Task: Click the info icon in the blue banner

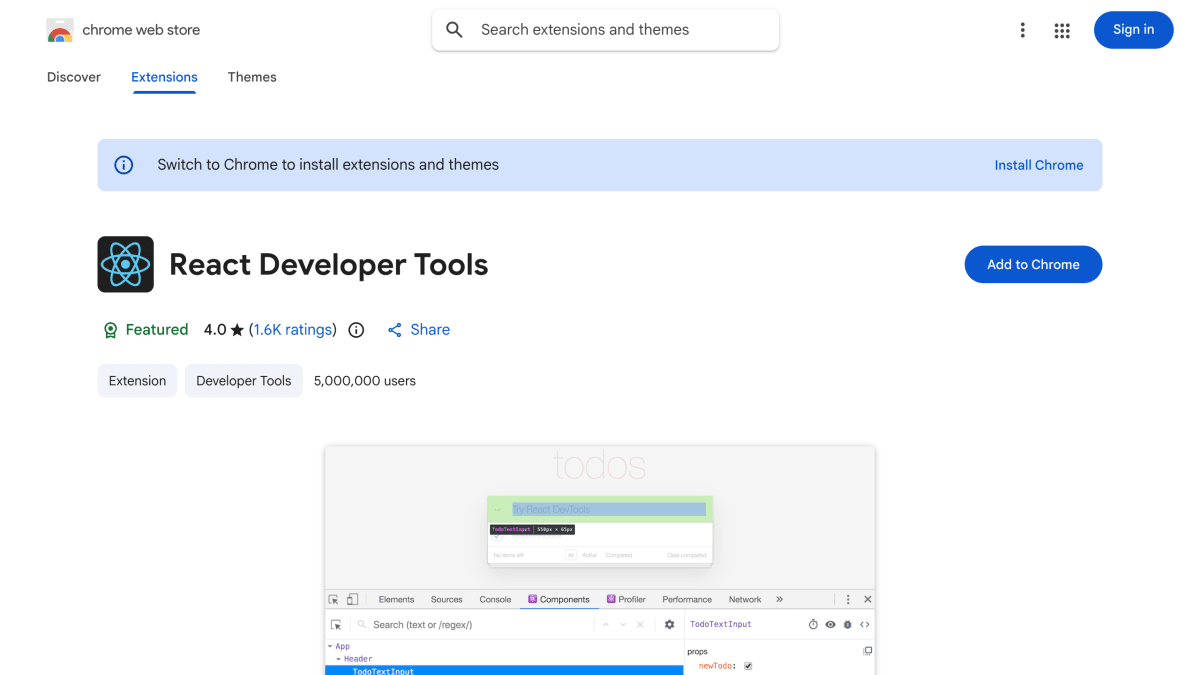Action: point(124,165)
